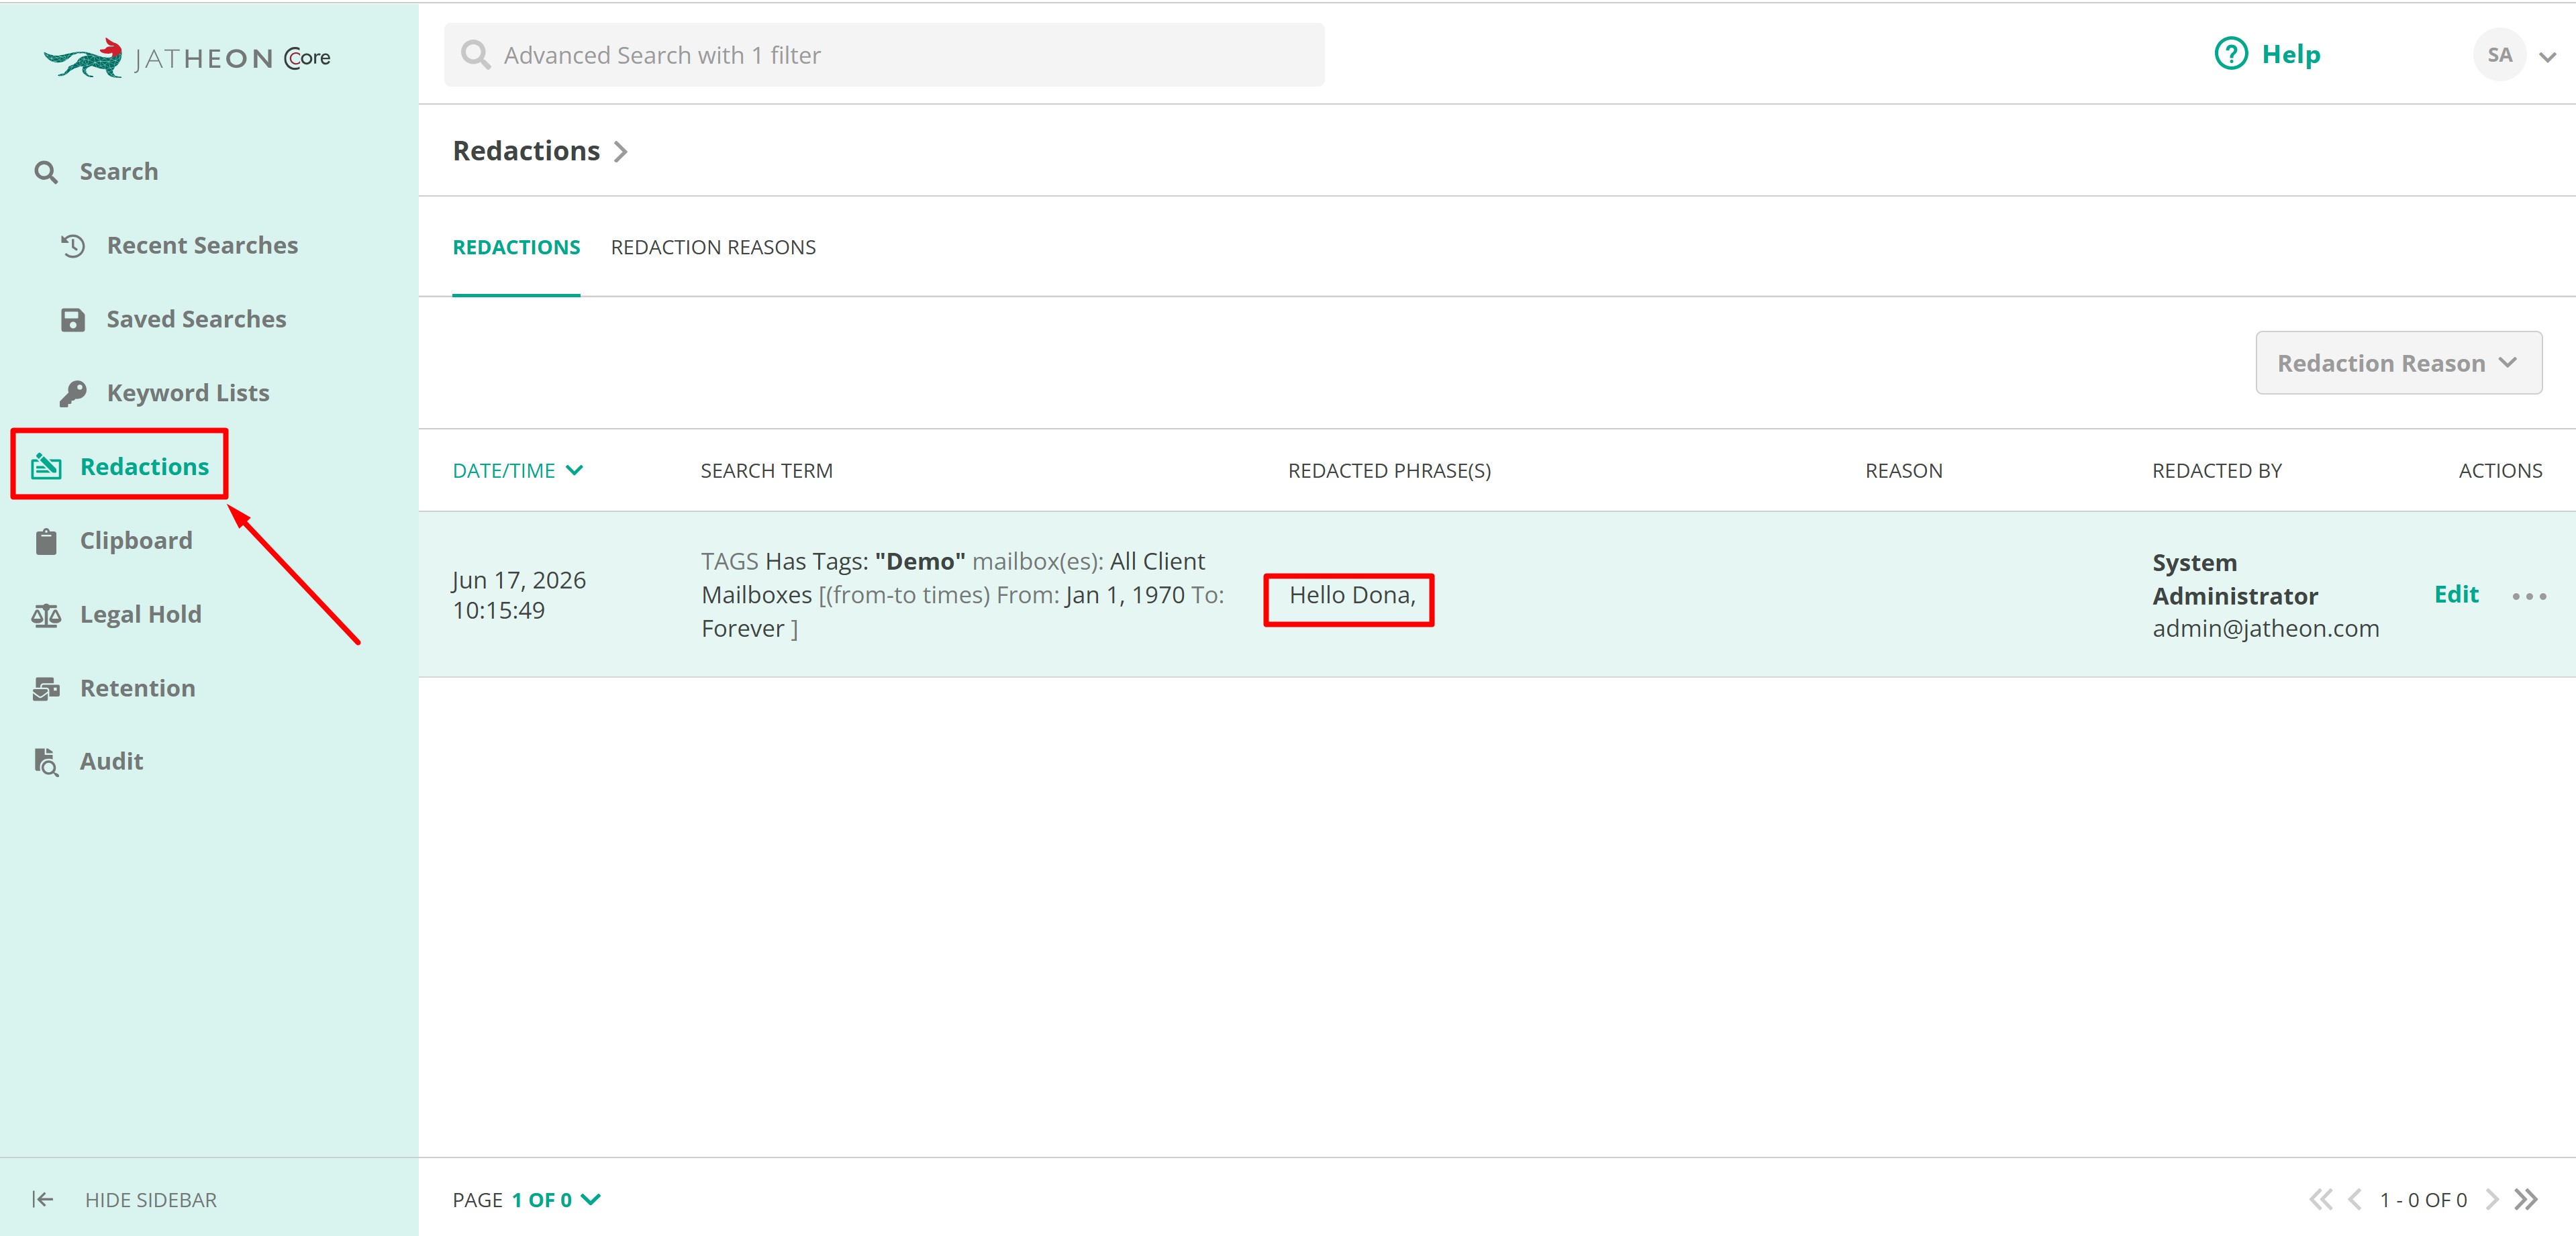Click the Audit document-search icon
Image resolution: width=2576 pixels, height=1236 pixels.
tap(46, 762)
